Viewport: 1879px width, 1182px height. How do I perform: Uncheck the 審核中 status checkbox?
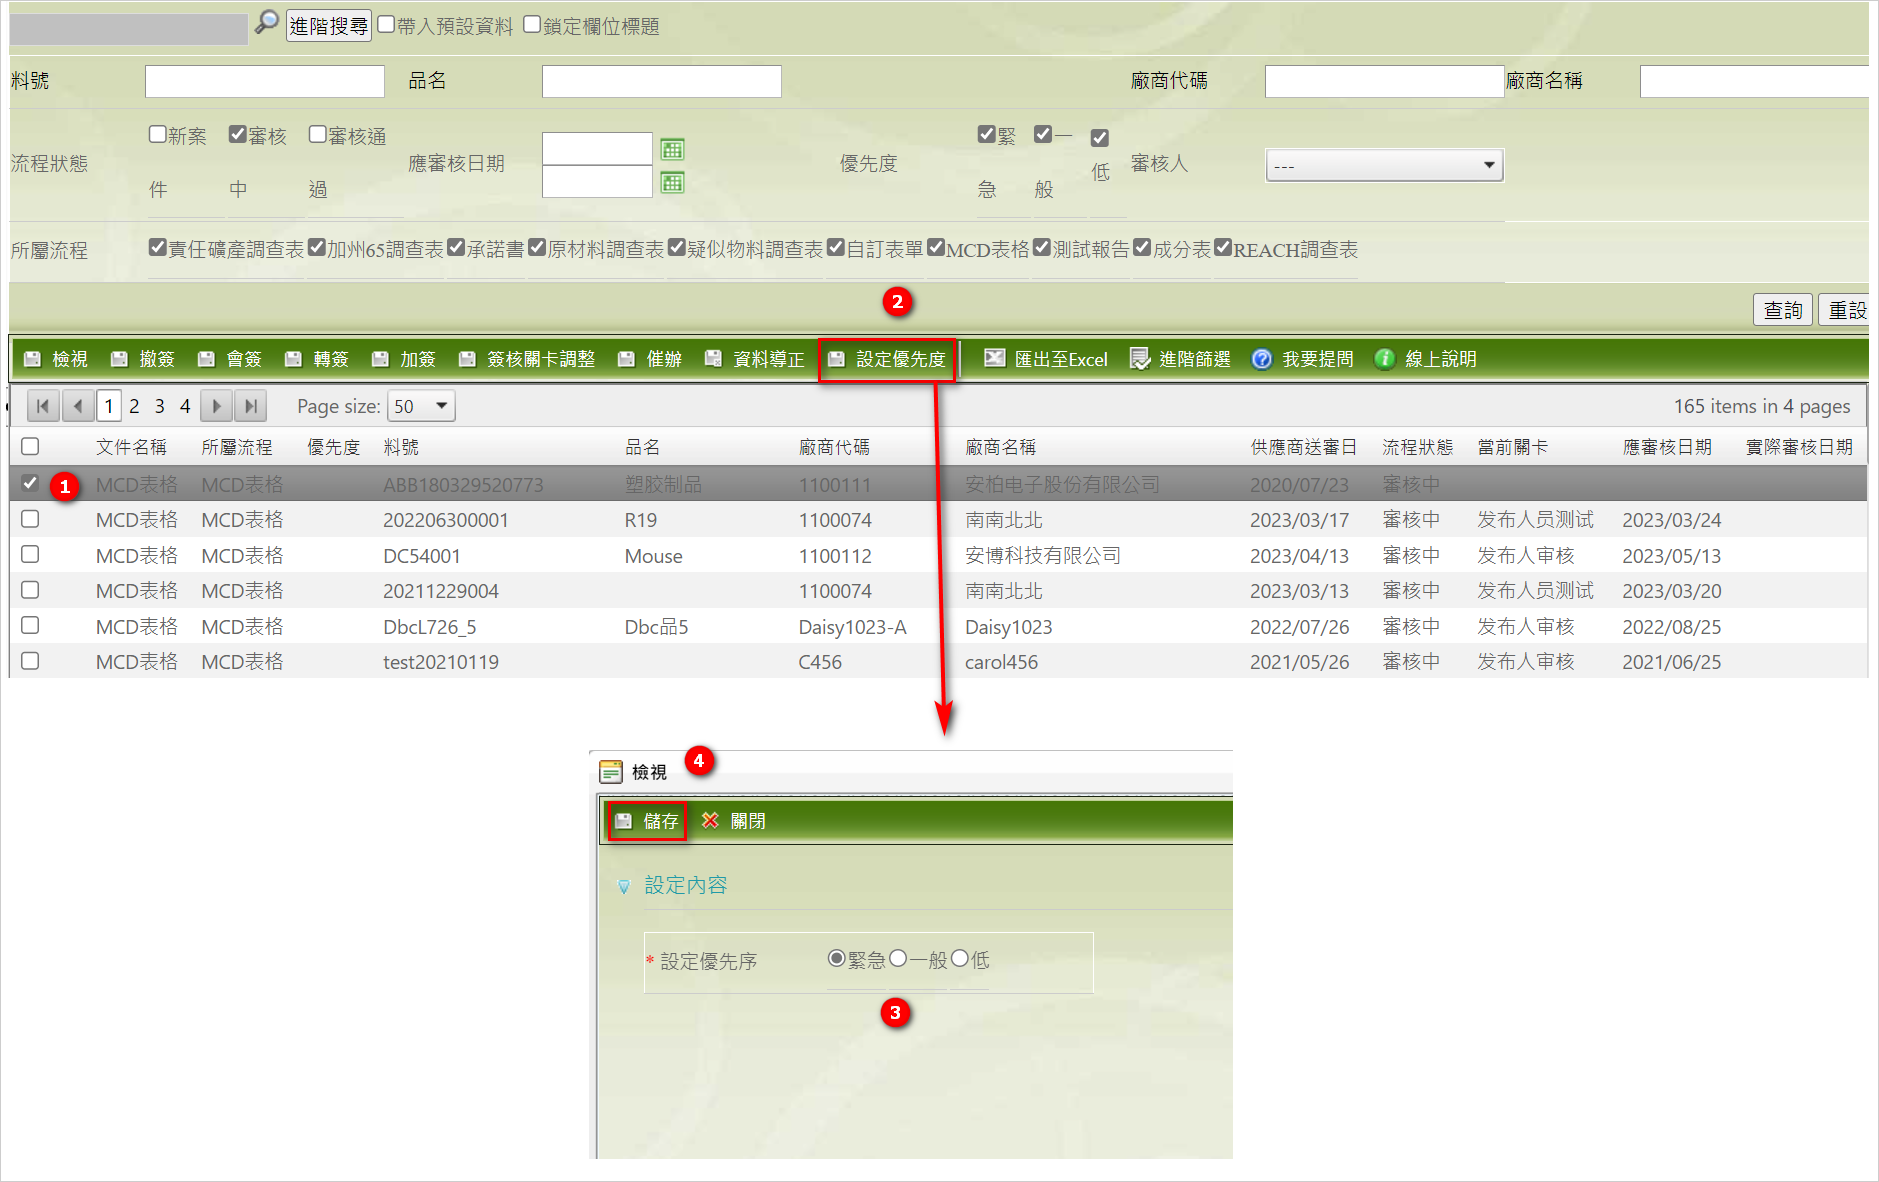click(x=237, y=134)
